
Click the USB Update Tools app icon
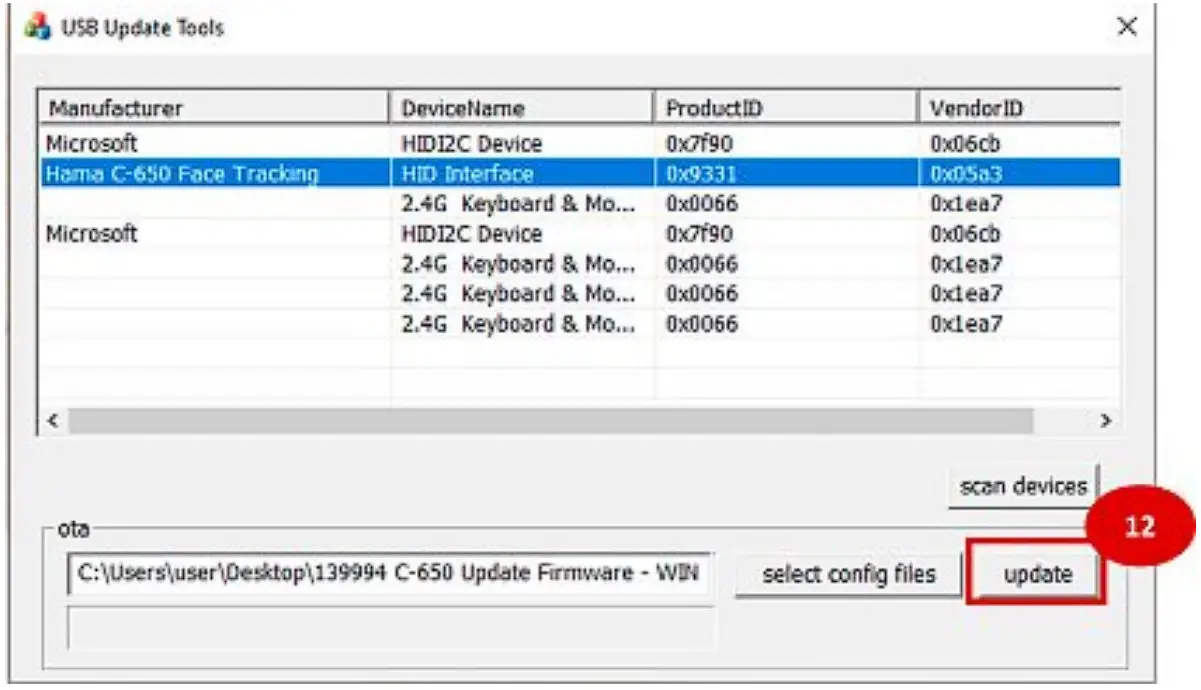(37, 26)
